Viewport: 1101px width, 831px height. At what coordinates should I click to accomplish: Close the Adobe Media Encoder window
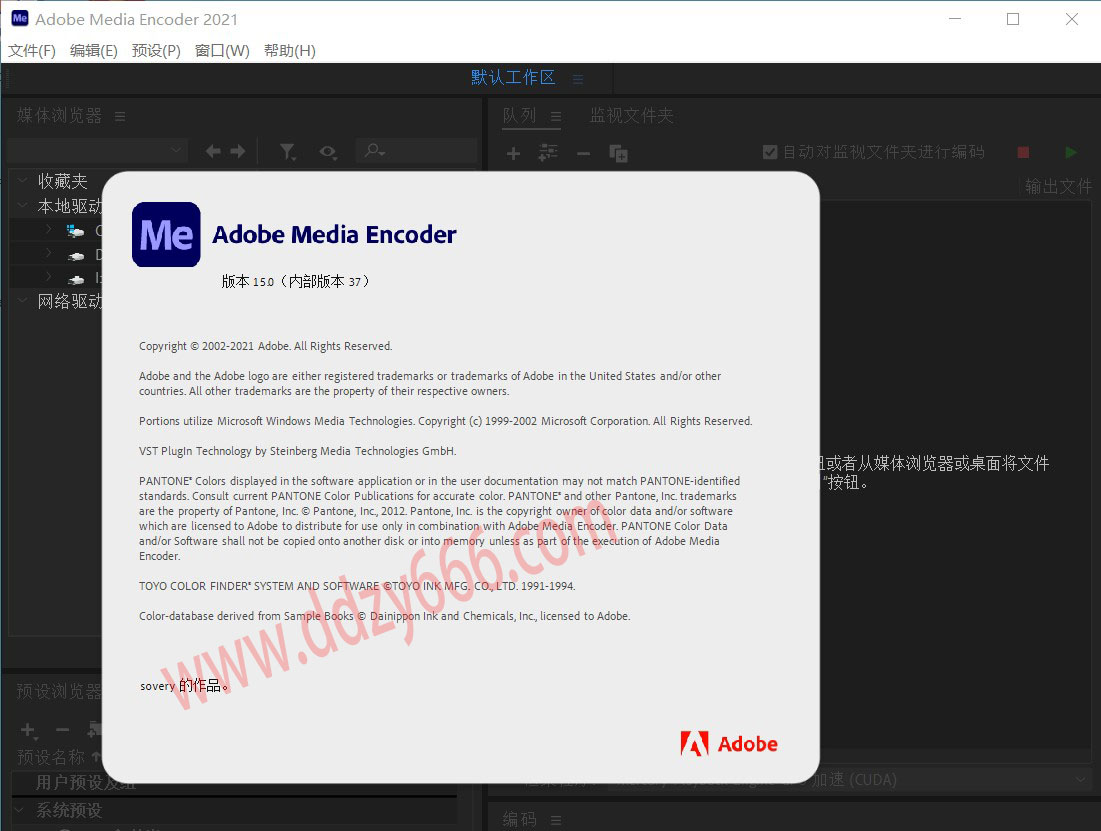tap(1072, 19)
